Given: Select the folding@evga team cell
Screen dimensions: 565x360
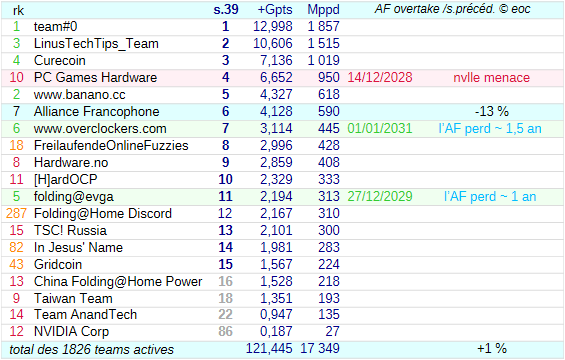Looking at the screenshot, I should [x=74, y=197].
